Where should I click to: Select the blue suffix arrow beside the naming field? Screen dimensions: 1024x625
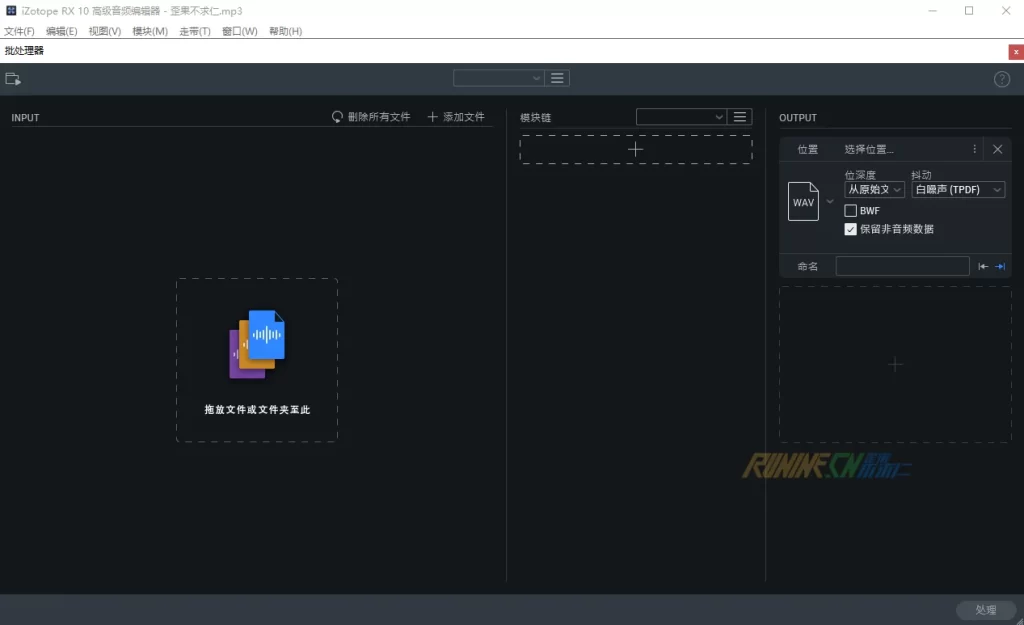(x=1000, y=266)
